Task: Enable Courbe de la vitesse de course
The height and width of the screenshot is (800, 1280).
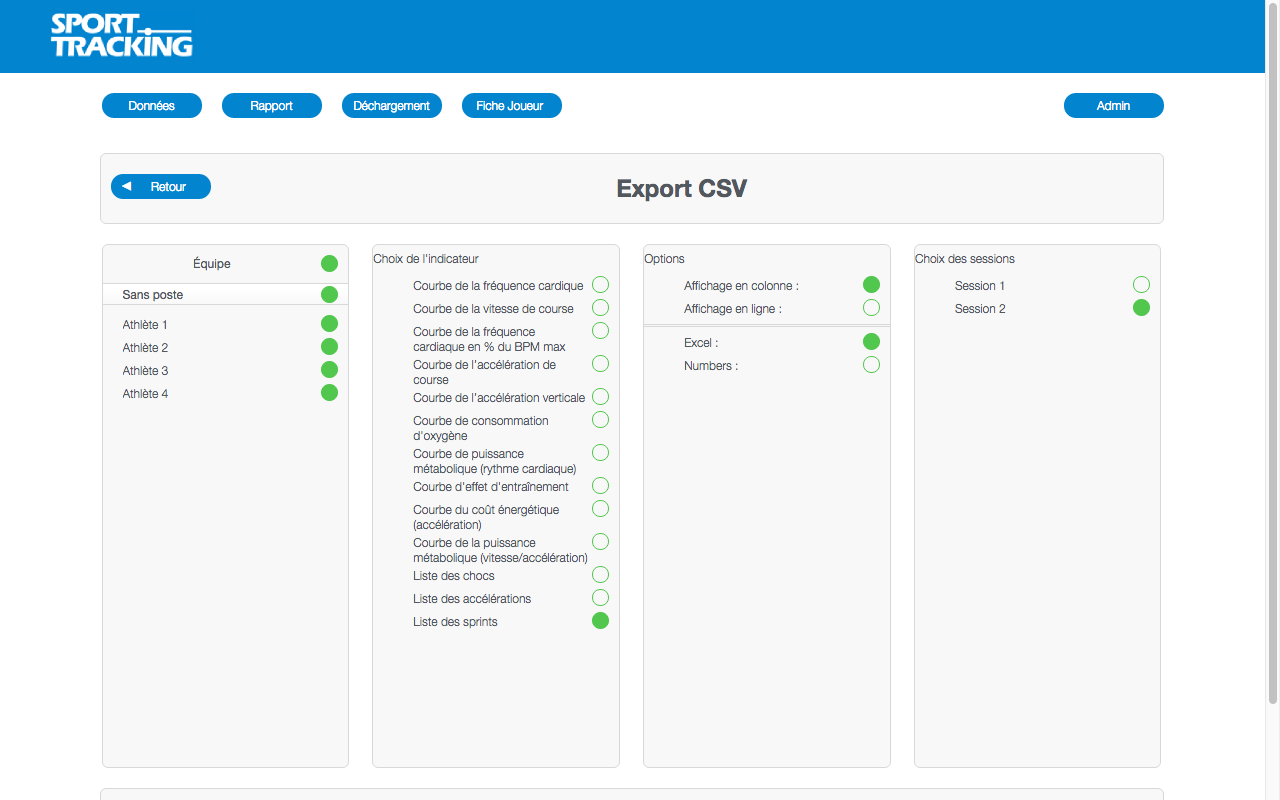Action: tap(600, 308)
